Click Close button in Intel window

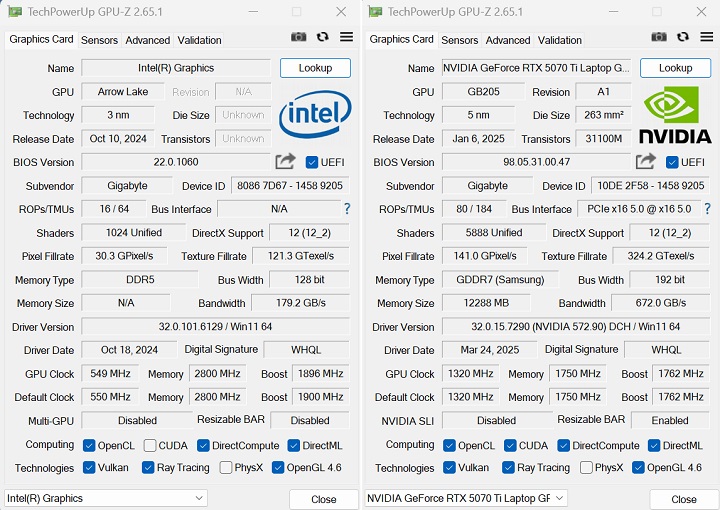(324, 499)
